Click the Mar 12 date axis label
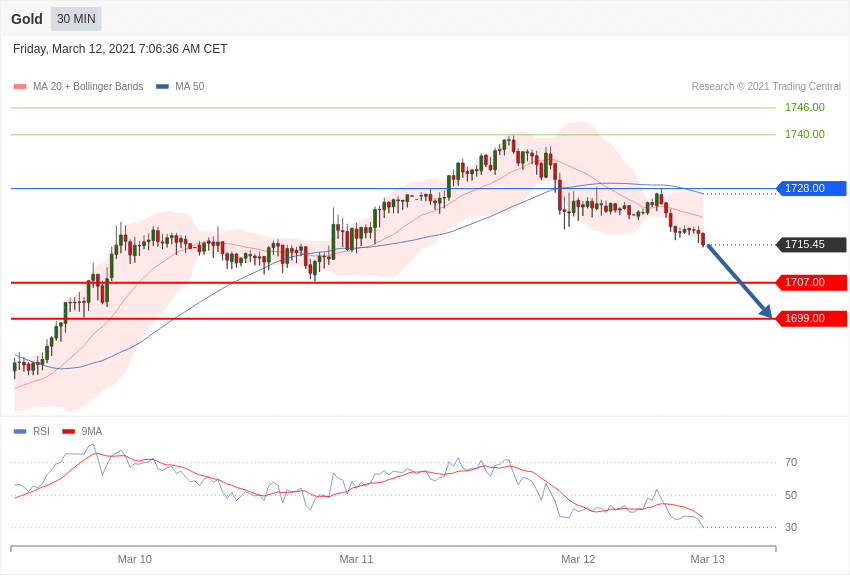The image size is (850, 576). (578, 559)
